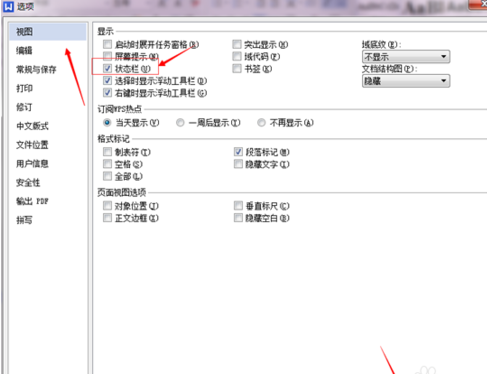This screenshot has height=374, width=487.
Task: Enable the 书签 checkbox
Action: (x=237, y=68)
